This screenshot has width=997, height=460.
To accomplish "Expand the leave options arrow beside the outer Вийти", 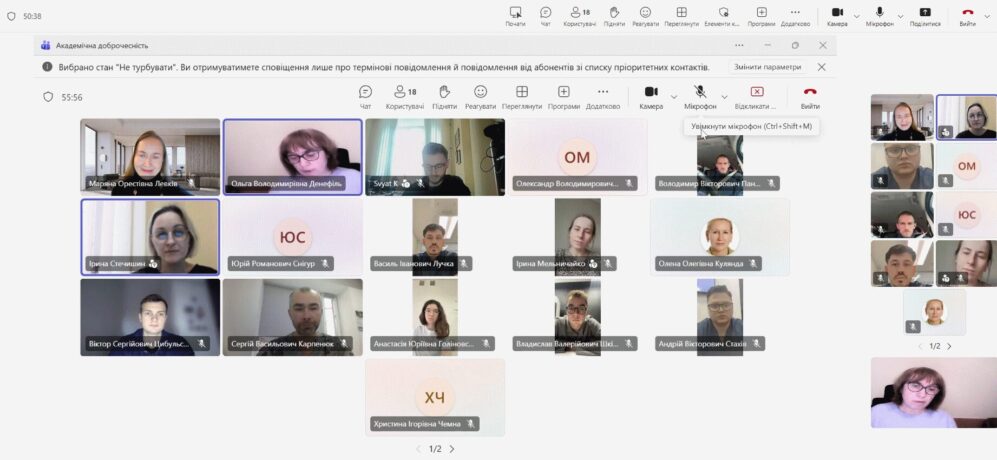I will pyautogui.click(x=987, y=16).
